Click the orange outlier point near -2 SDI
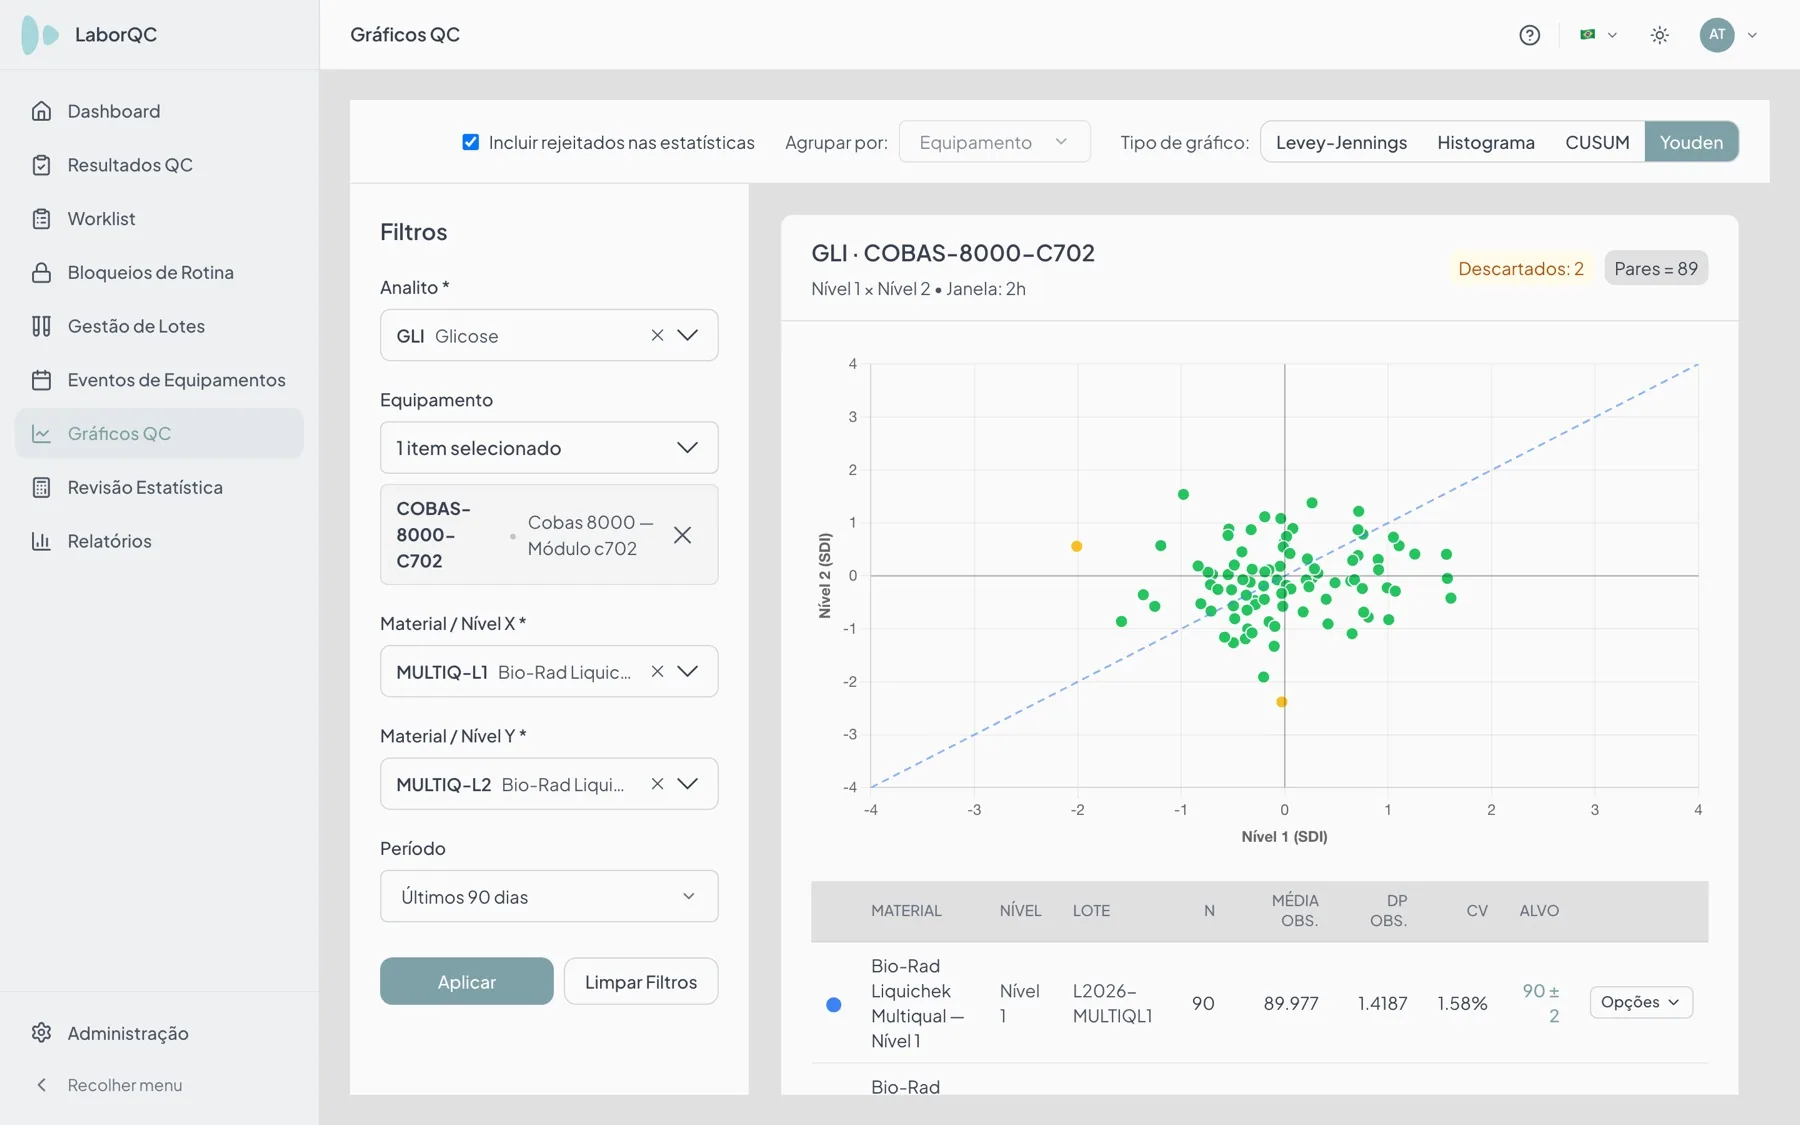1800x1125 pixels. click(1077, 546)
